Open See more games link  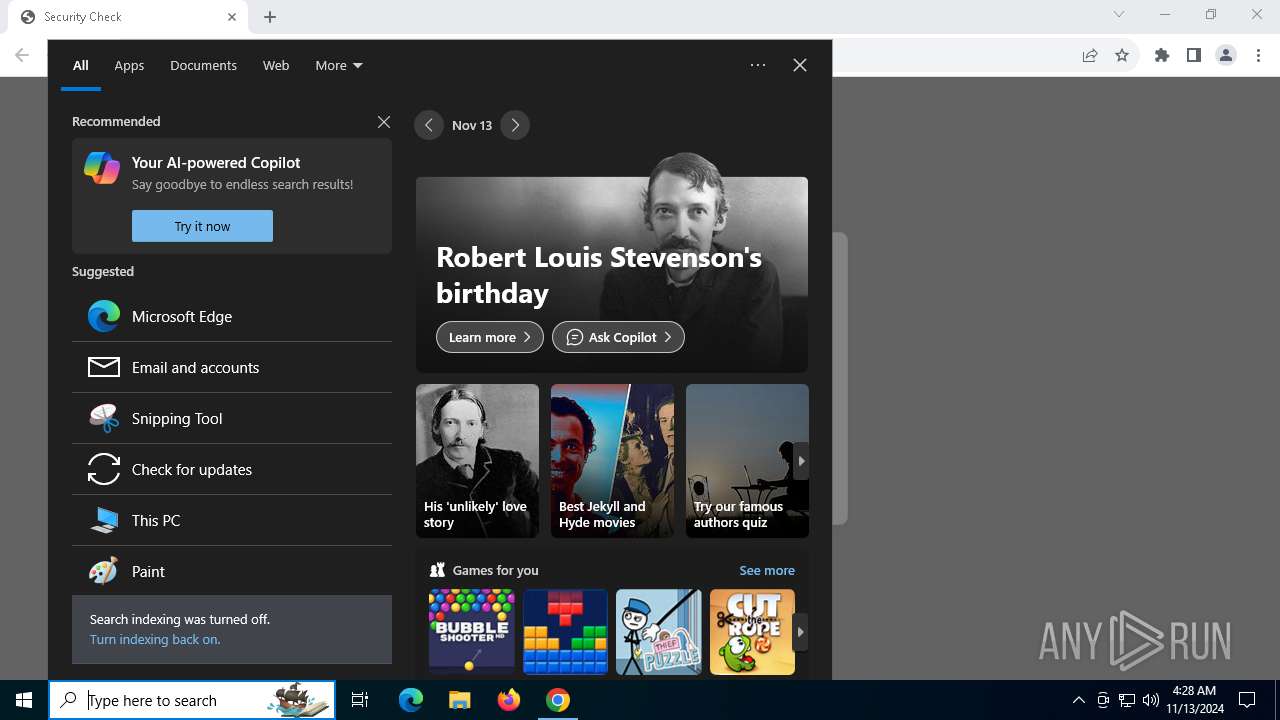pos(767,570)
